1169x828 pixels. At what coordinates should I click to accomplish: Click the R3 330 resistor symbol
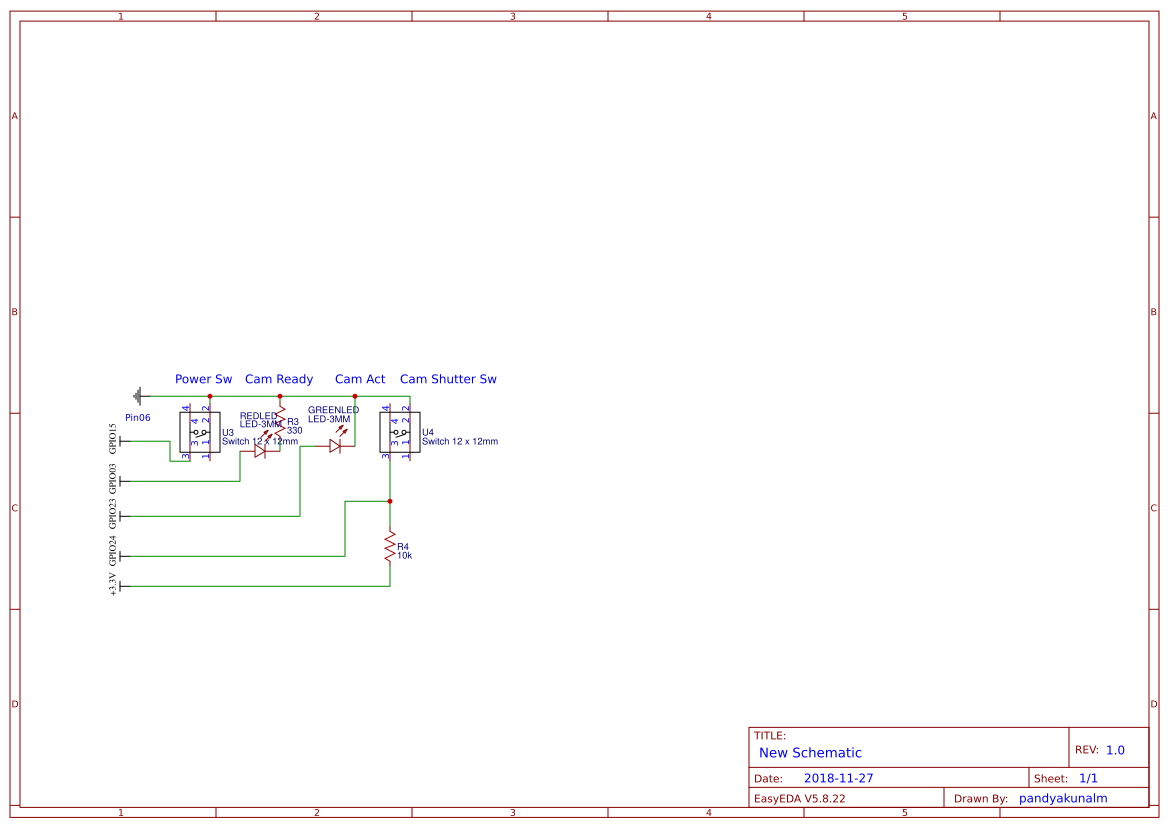point(281,421)
